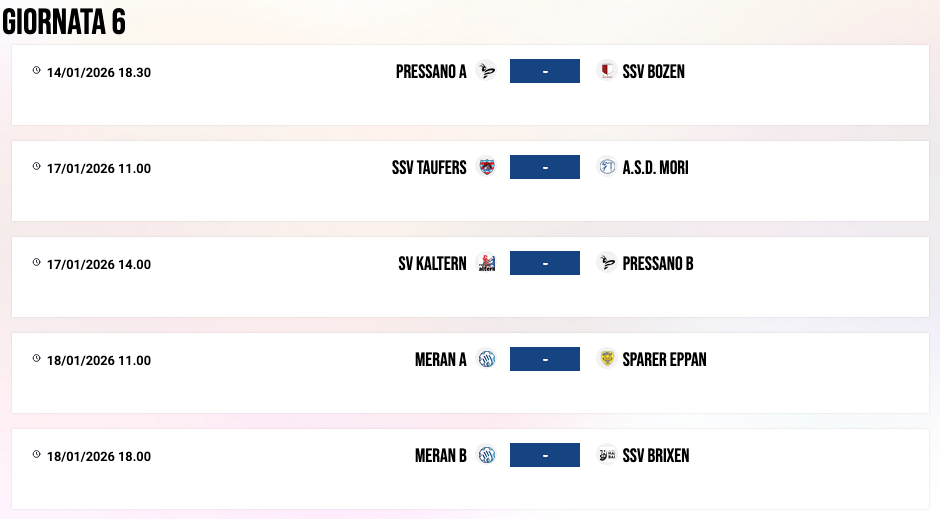This screenshot has height=519, width=940.
Task: Click the Sparer Eppan team logo
Action: coord(606,359)
